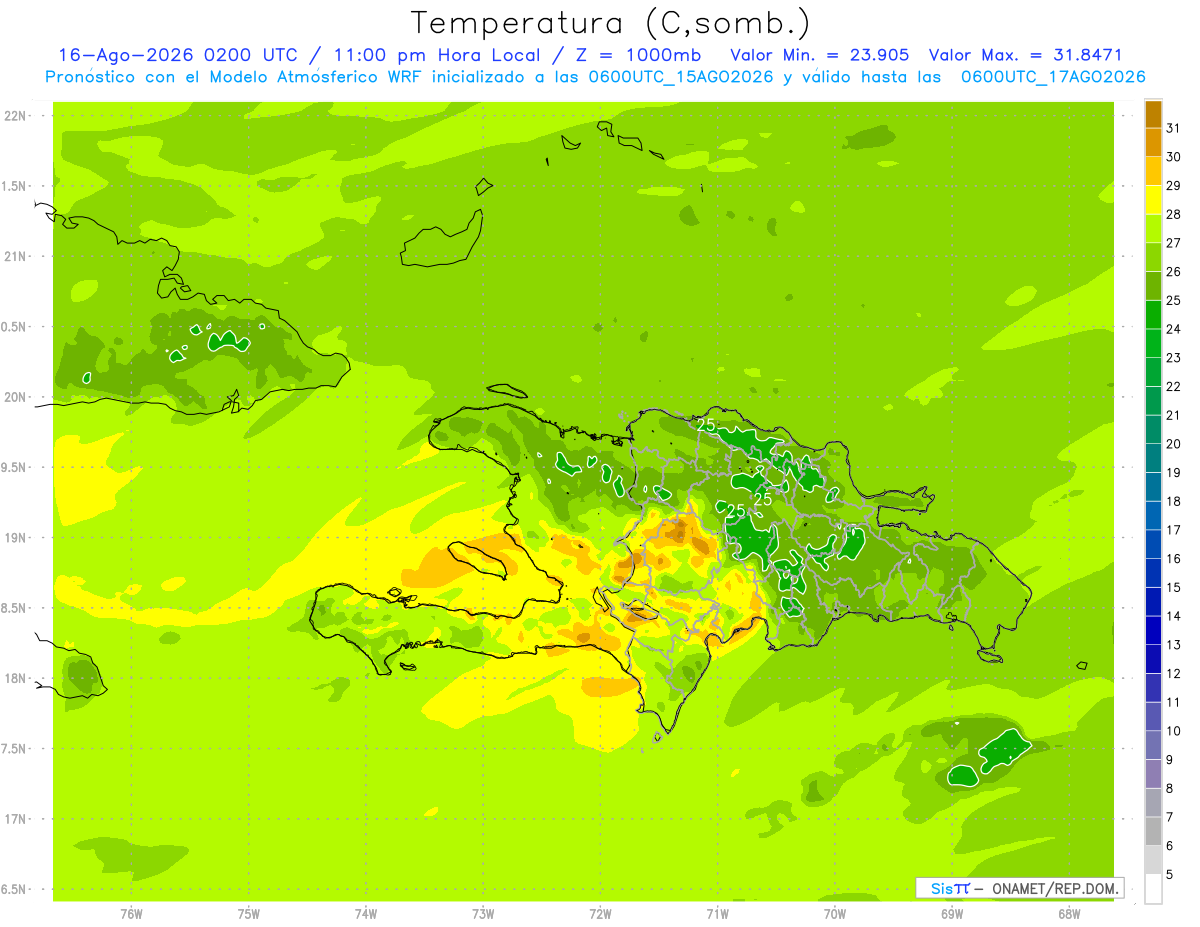The height and width of the screenshot is (927, 1200).
Task: Click the "70W" longitude axis label
Action: [835, 914]
